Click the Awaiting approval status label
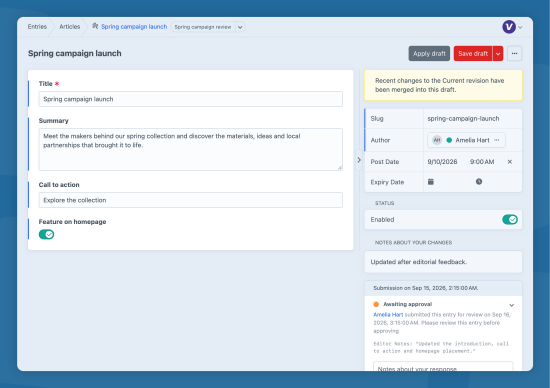 point(407,304)
